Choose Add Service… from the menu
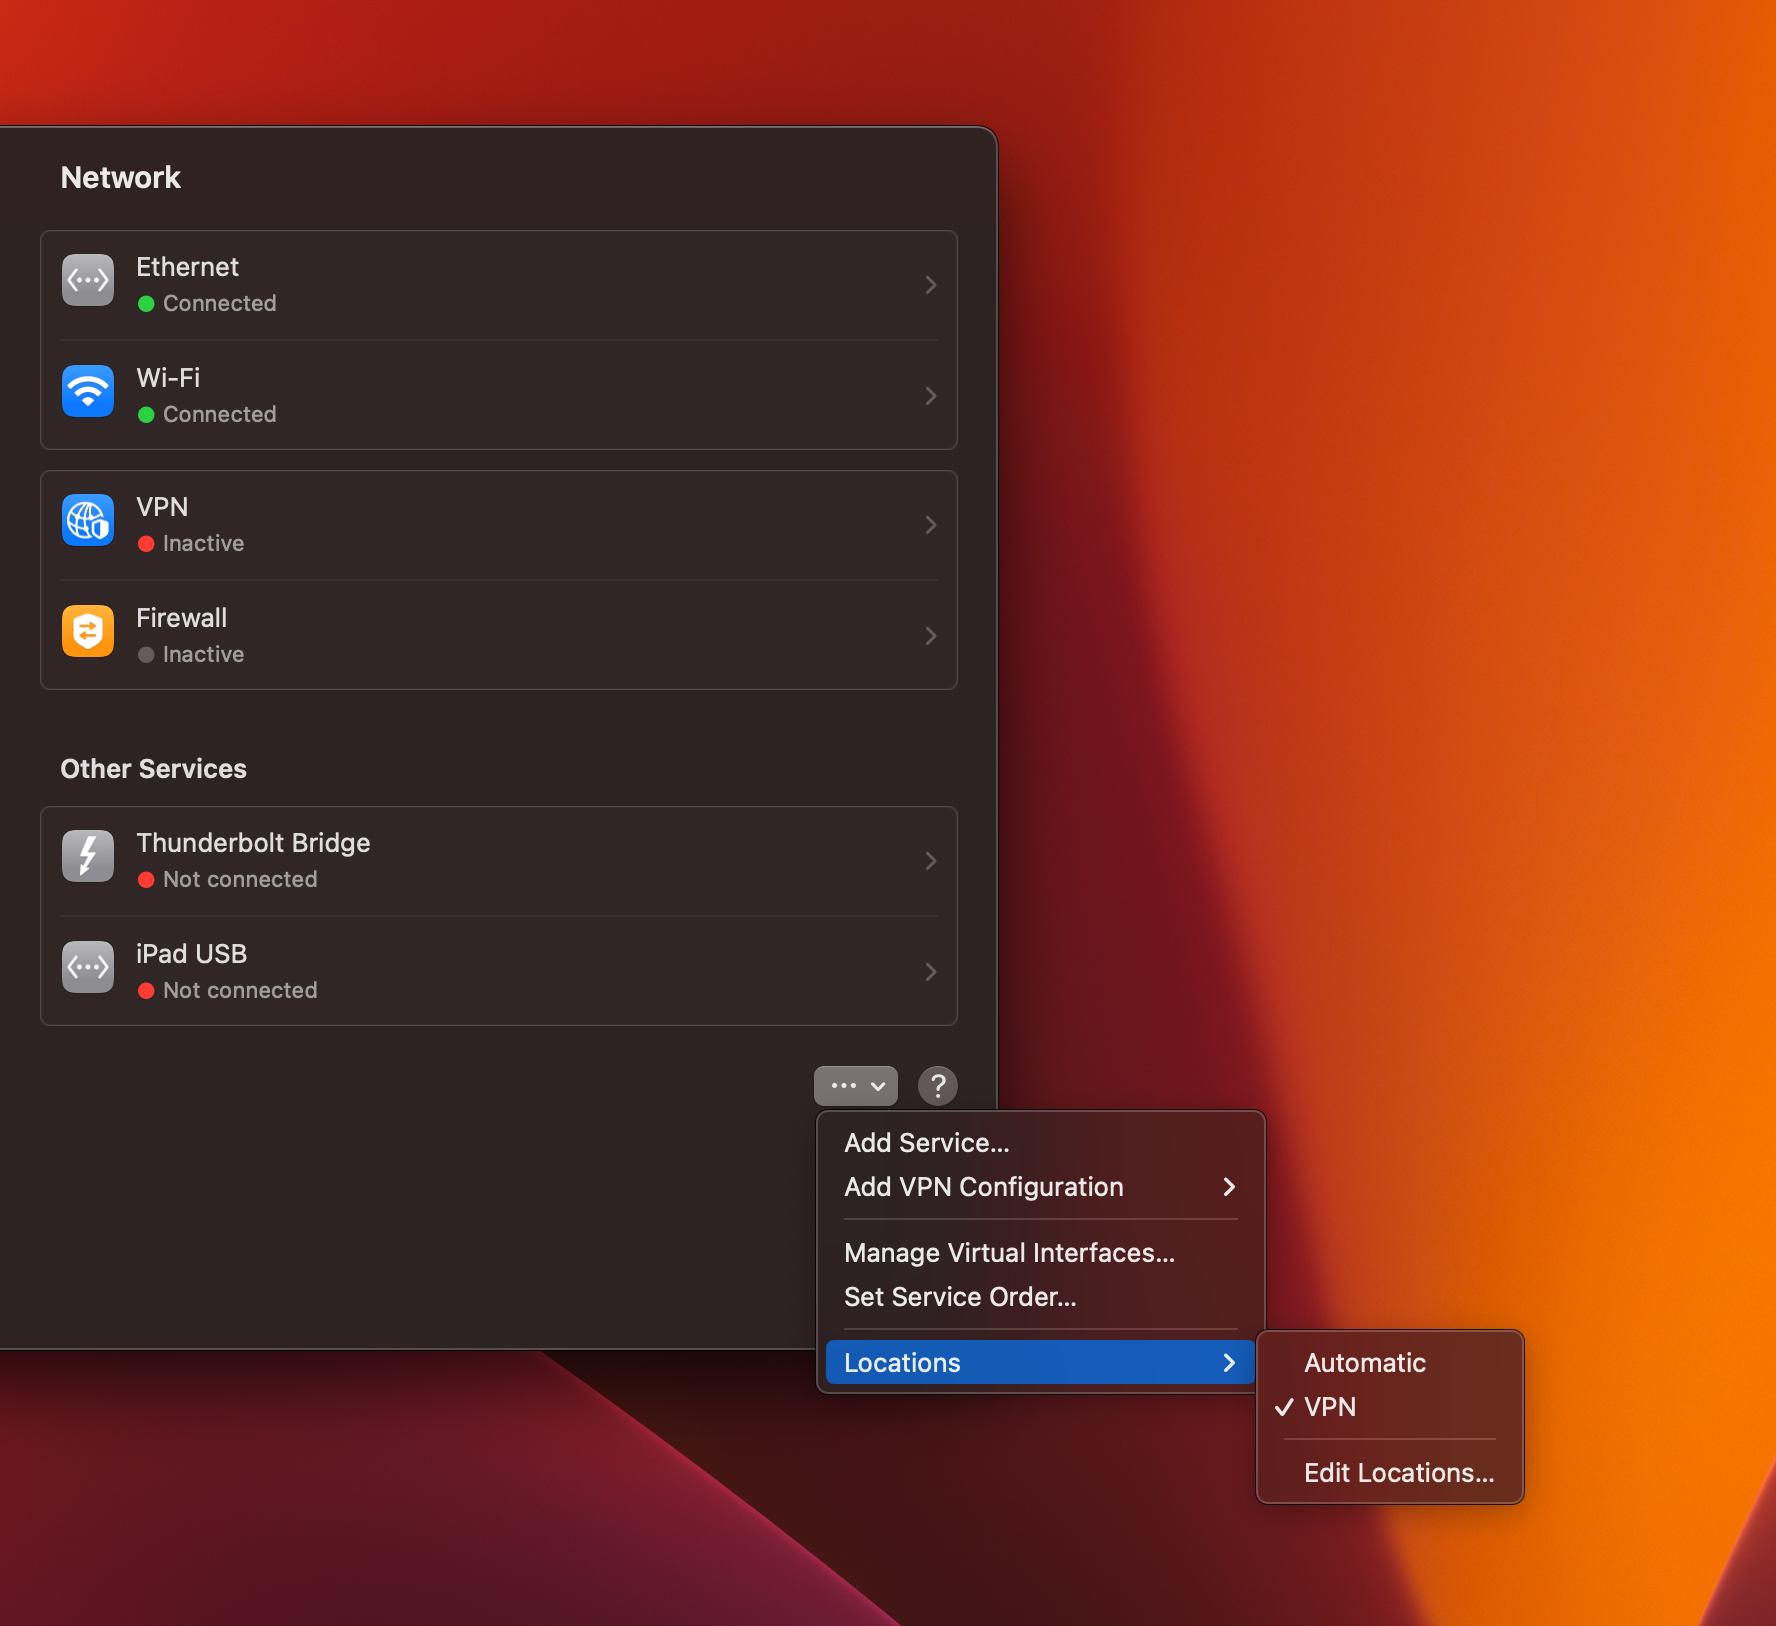This screenshot has width=1776, height=1626. pos(1041,1143)
